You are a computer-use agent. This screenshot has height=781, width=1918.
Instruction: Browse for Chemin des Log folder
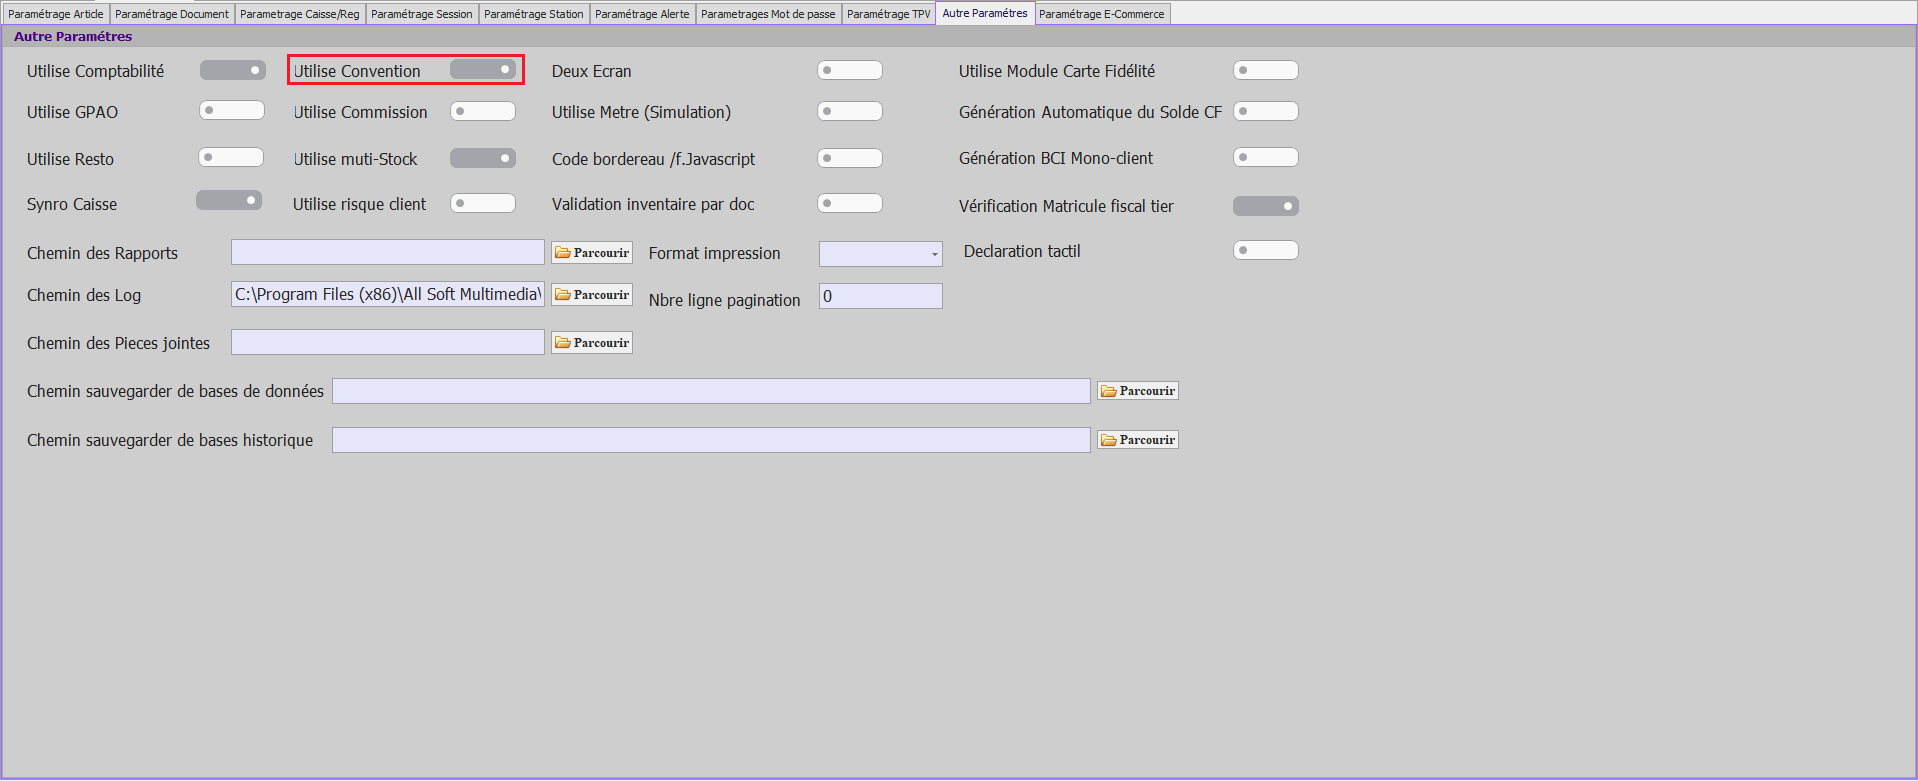tap(592, 295)
